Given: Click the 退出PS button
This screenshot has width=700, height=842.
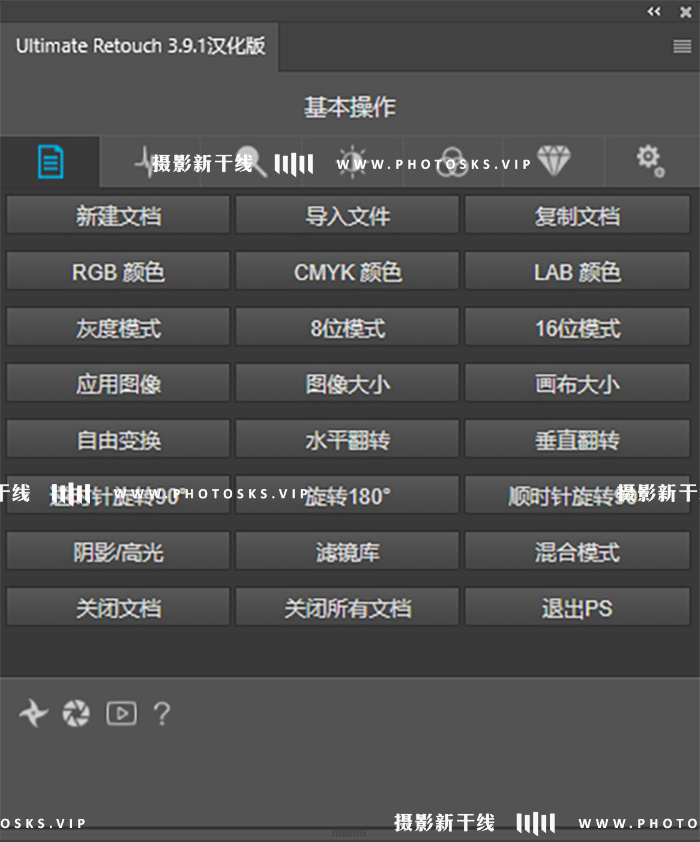Looking at the screenshot, I should click(577, 607).
